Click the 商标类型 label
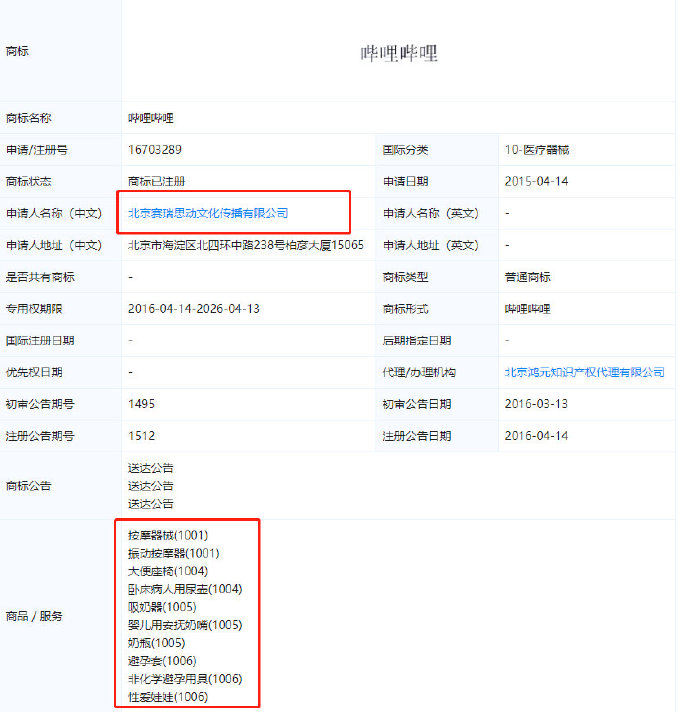The height and width of the screenshot is (712, 690). (x=405, y=277)
